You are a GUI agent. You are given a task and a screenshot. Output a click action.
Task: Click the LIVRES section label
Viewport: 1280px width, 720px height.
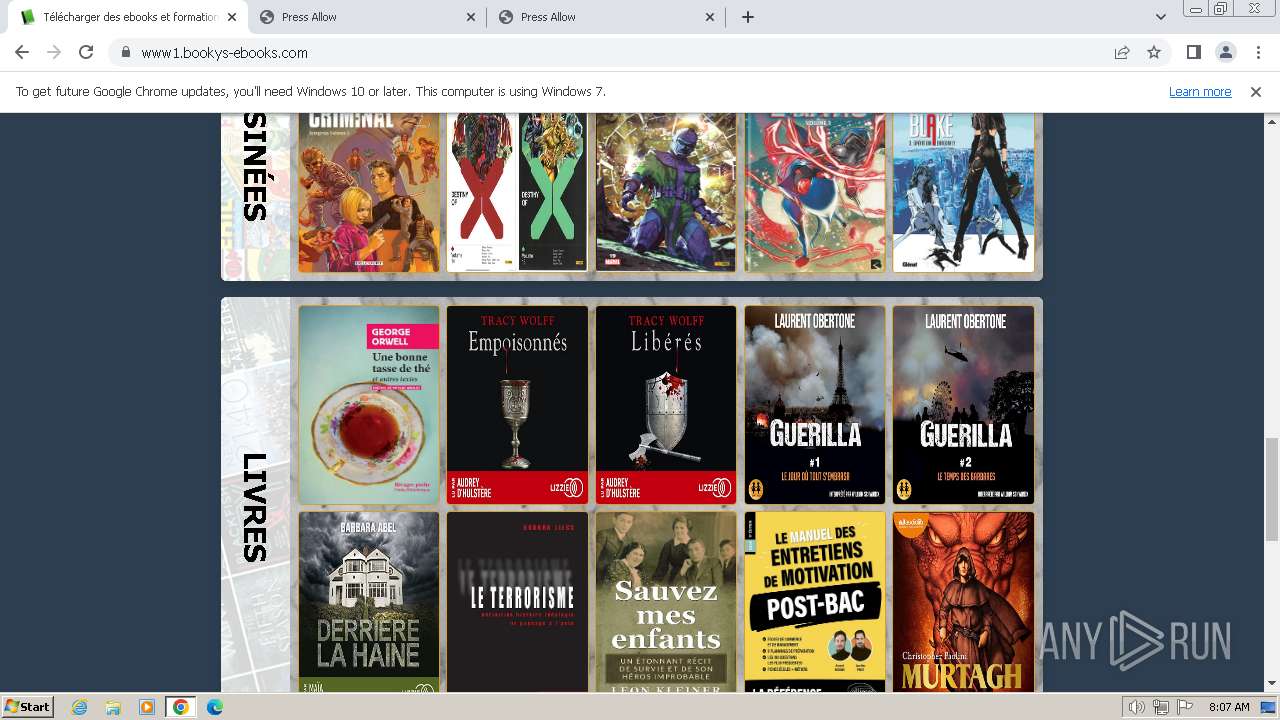(x=255, y=507)
